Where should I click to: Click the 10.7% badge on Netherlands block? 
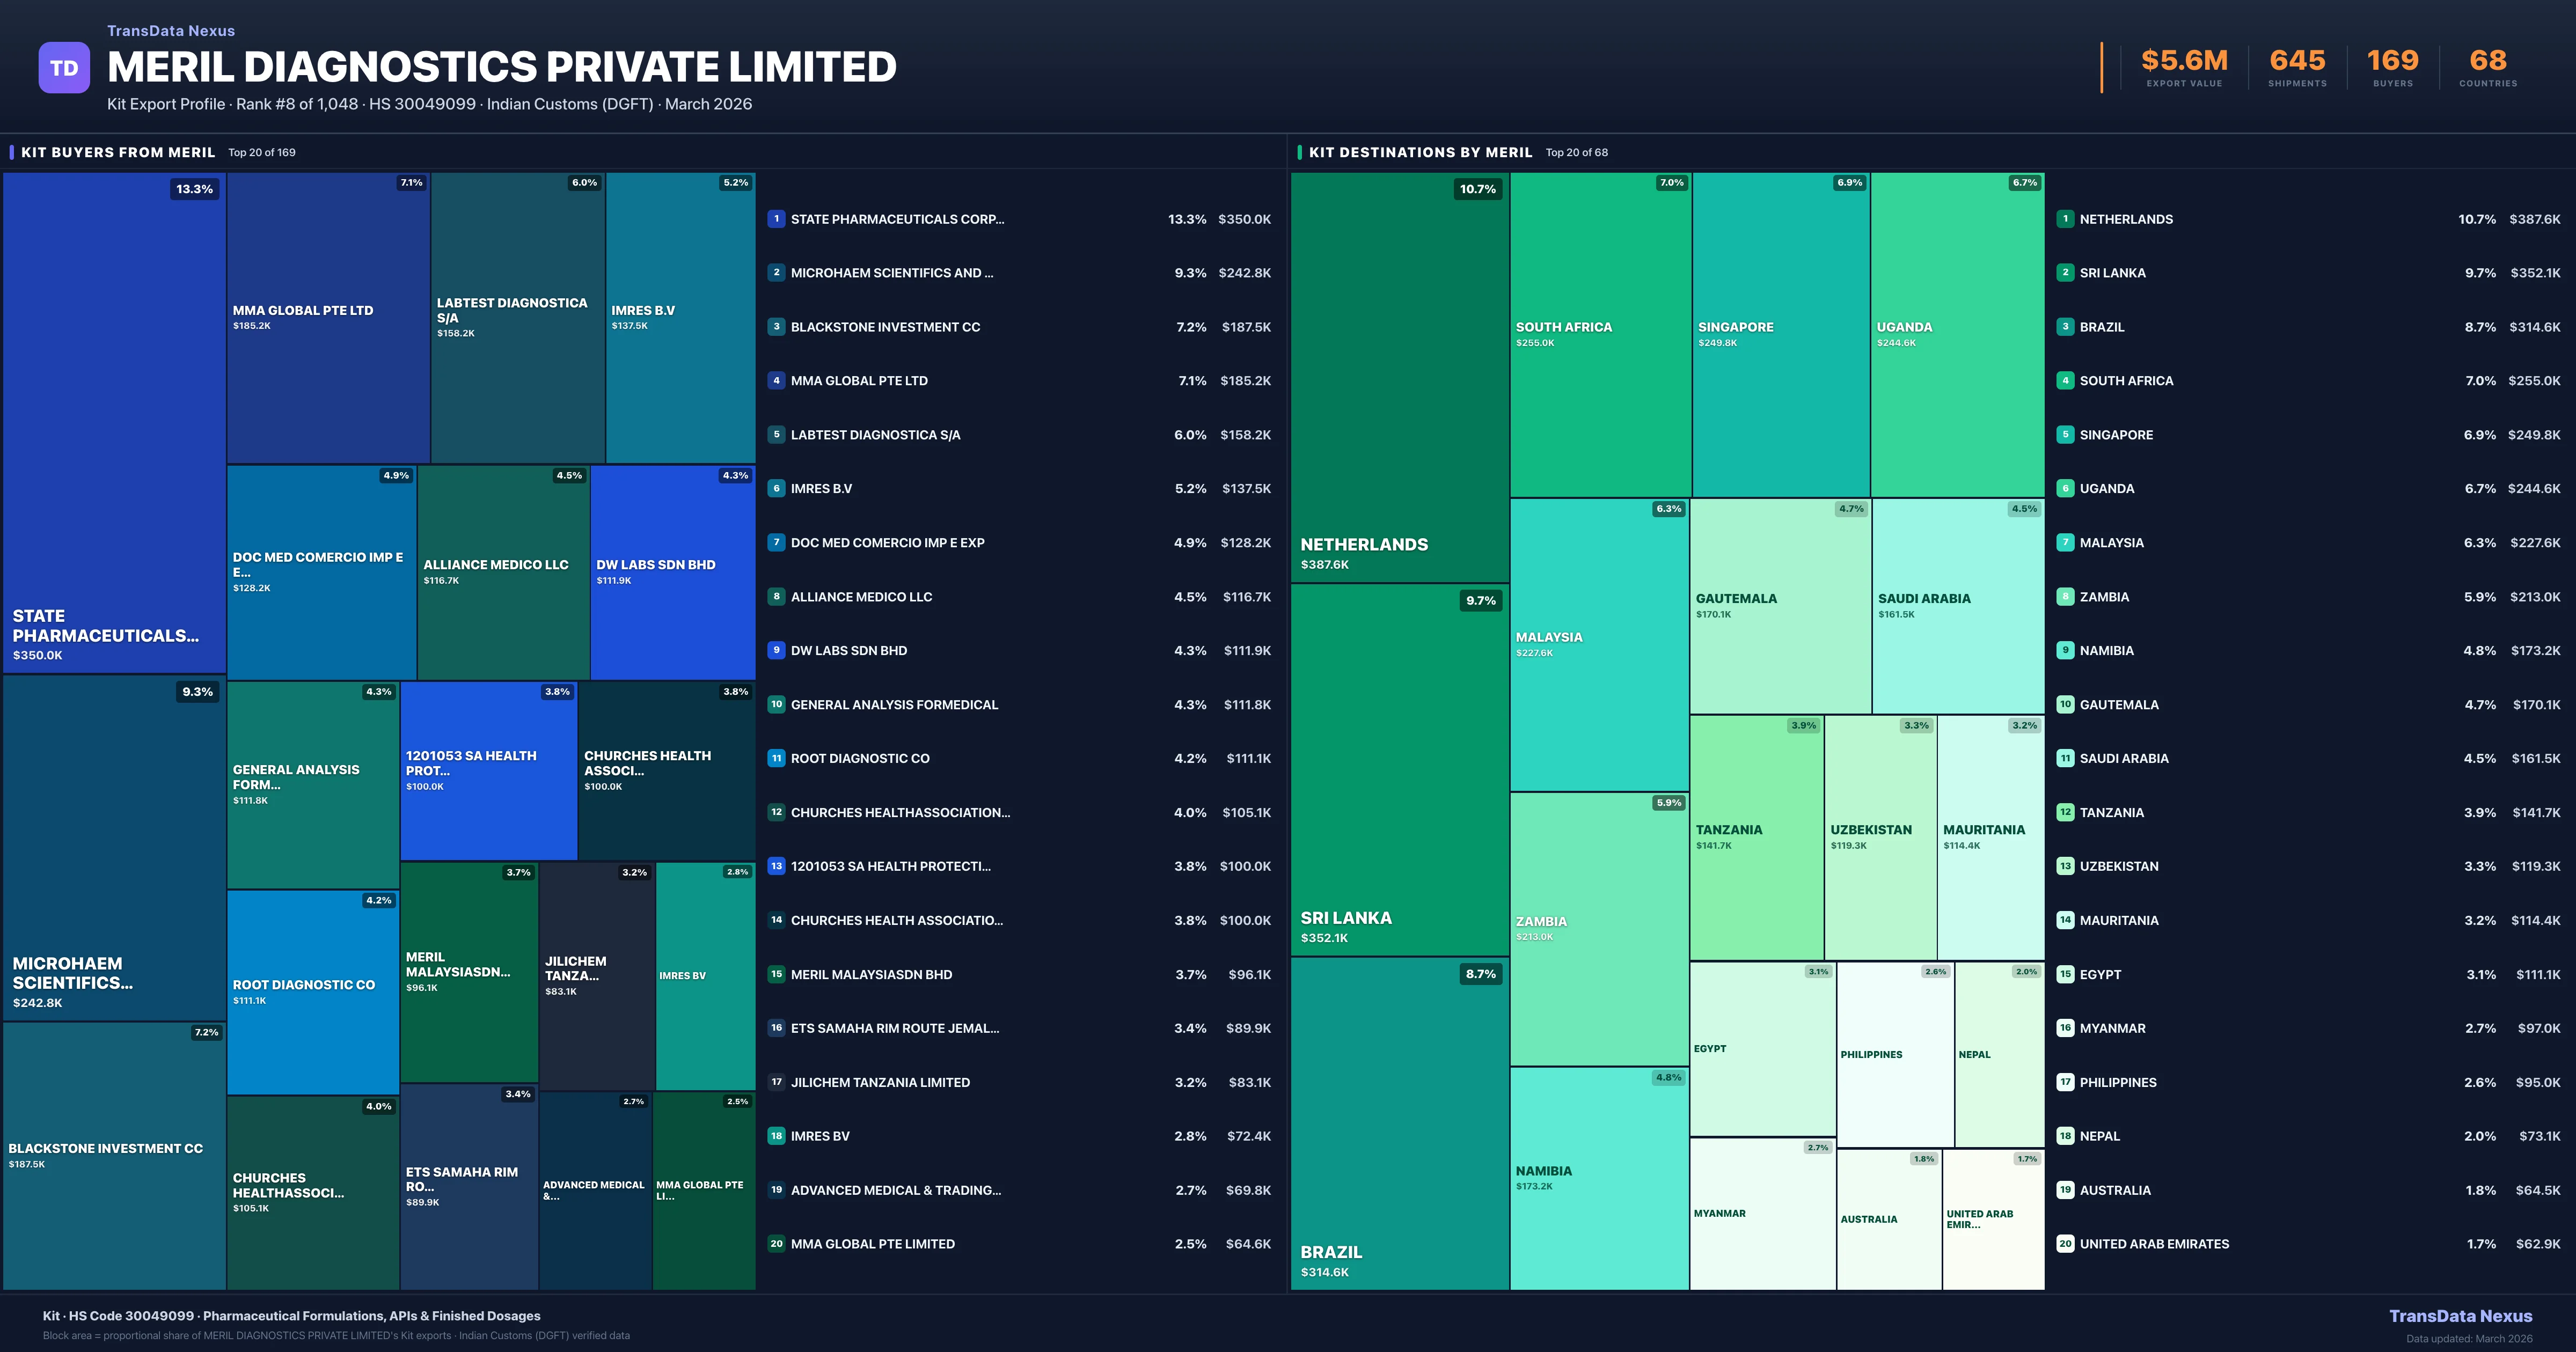pos(1477,189)
